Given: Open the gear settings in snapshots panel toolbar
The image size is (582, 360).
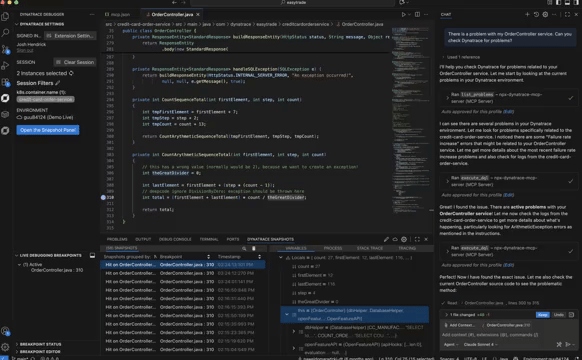Looking at the screenshot, I should point(404,239).
